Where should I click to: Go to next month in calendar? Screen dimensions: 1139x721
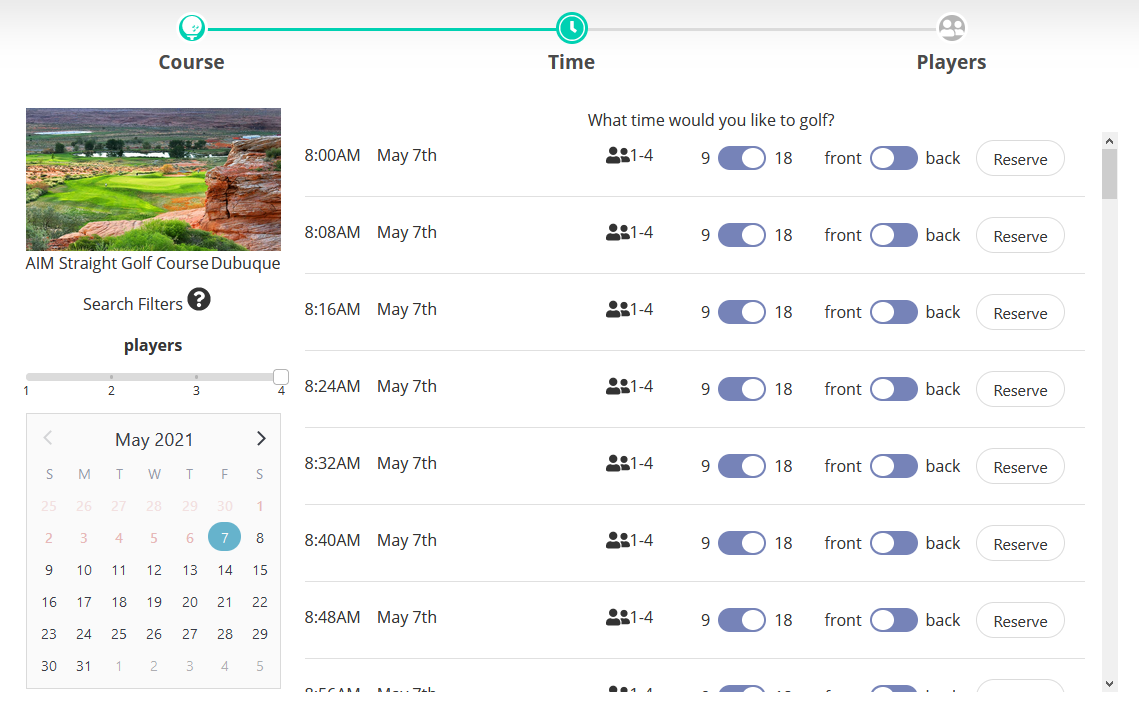coord(261,439)
